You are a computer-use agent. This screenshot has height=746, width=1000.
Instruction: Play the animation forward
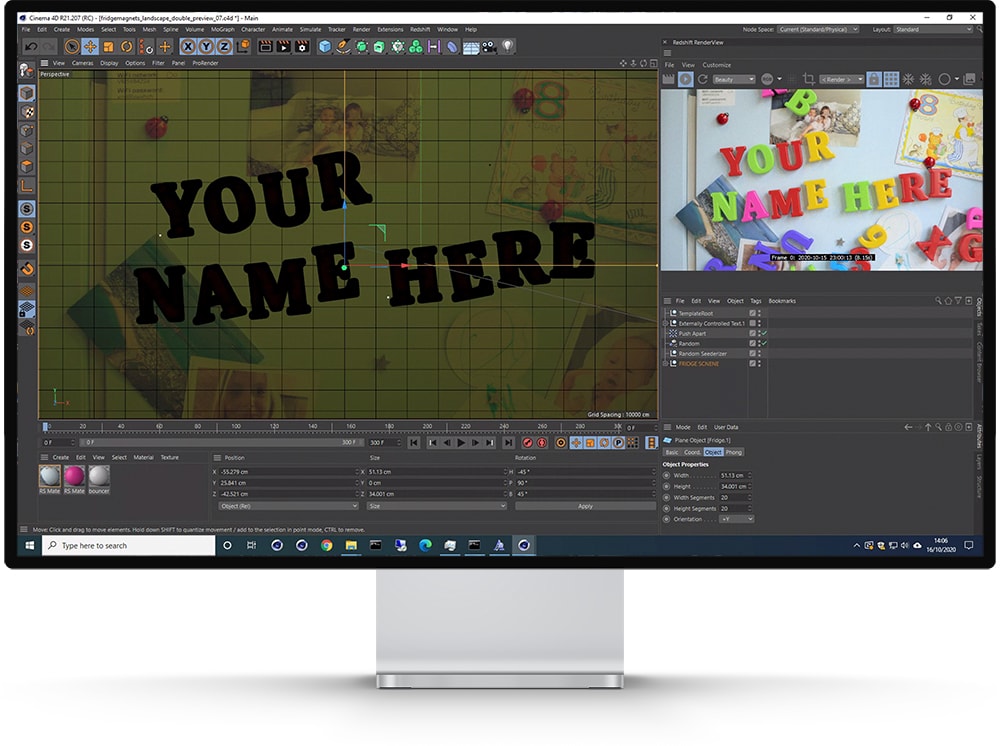pos(461,442)
